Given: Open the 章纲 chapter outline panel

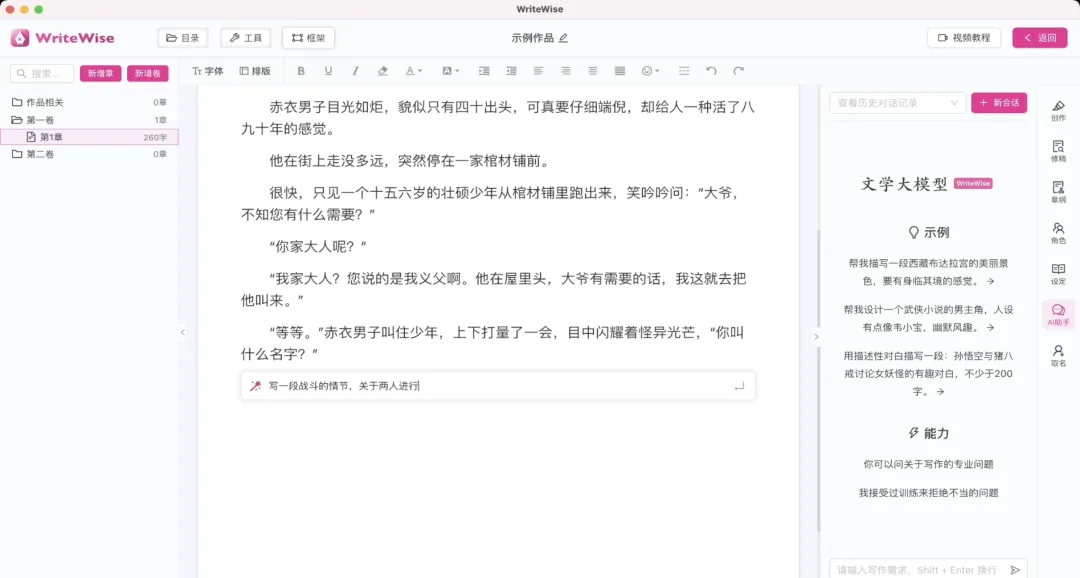Looking at the screenshot, I should 1058,192.
